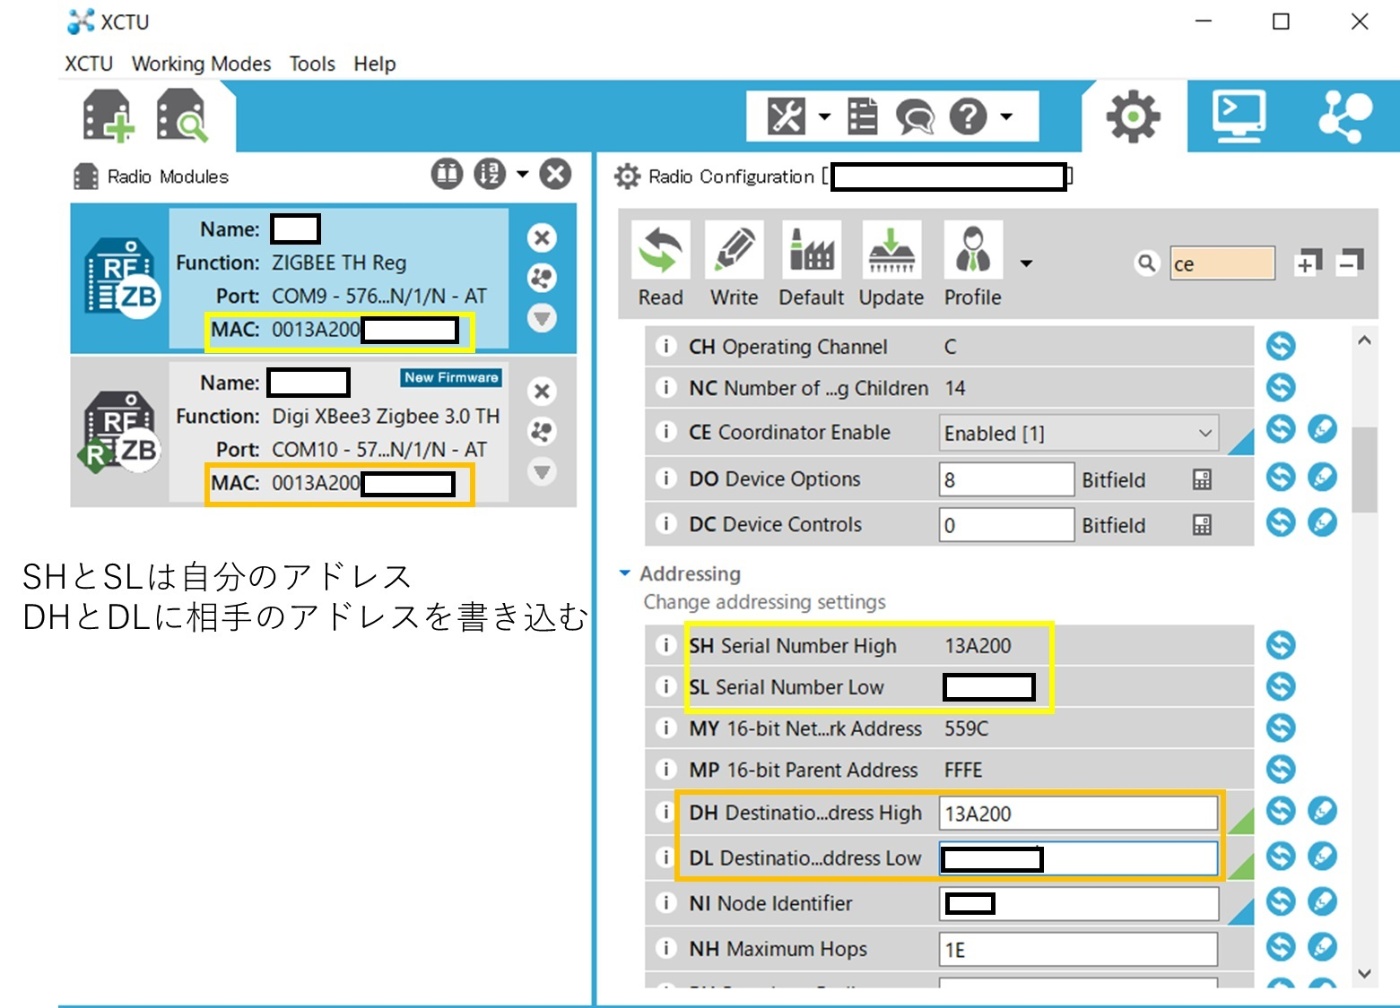Open the feedback chat bubbles icon
The height and width of the screenshot is (1008, 1400).
click(x=914, y=117)
